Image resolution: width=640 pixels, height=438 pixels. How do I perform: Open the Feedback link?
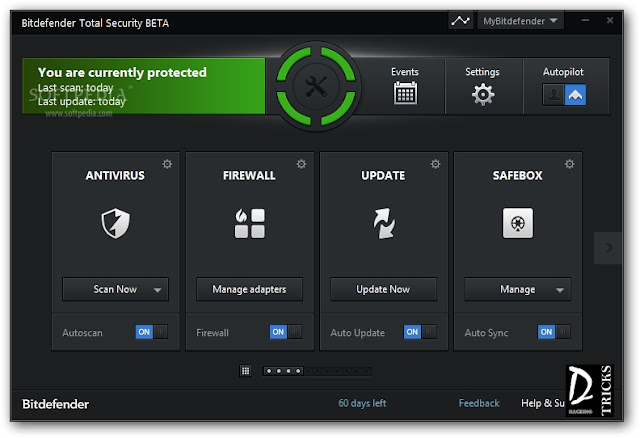479,403
